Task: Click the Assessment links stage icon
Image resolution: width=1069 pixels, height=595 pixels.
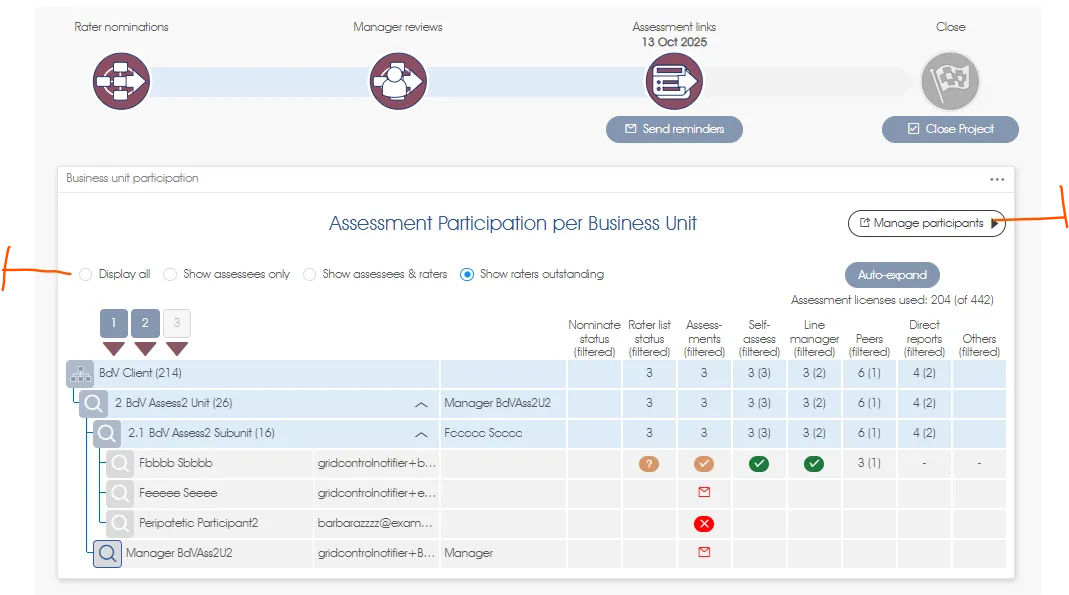Action: 674,81
